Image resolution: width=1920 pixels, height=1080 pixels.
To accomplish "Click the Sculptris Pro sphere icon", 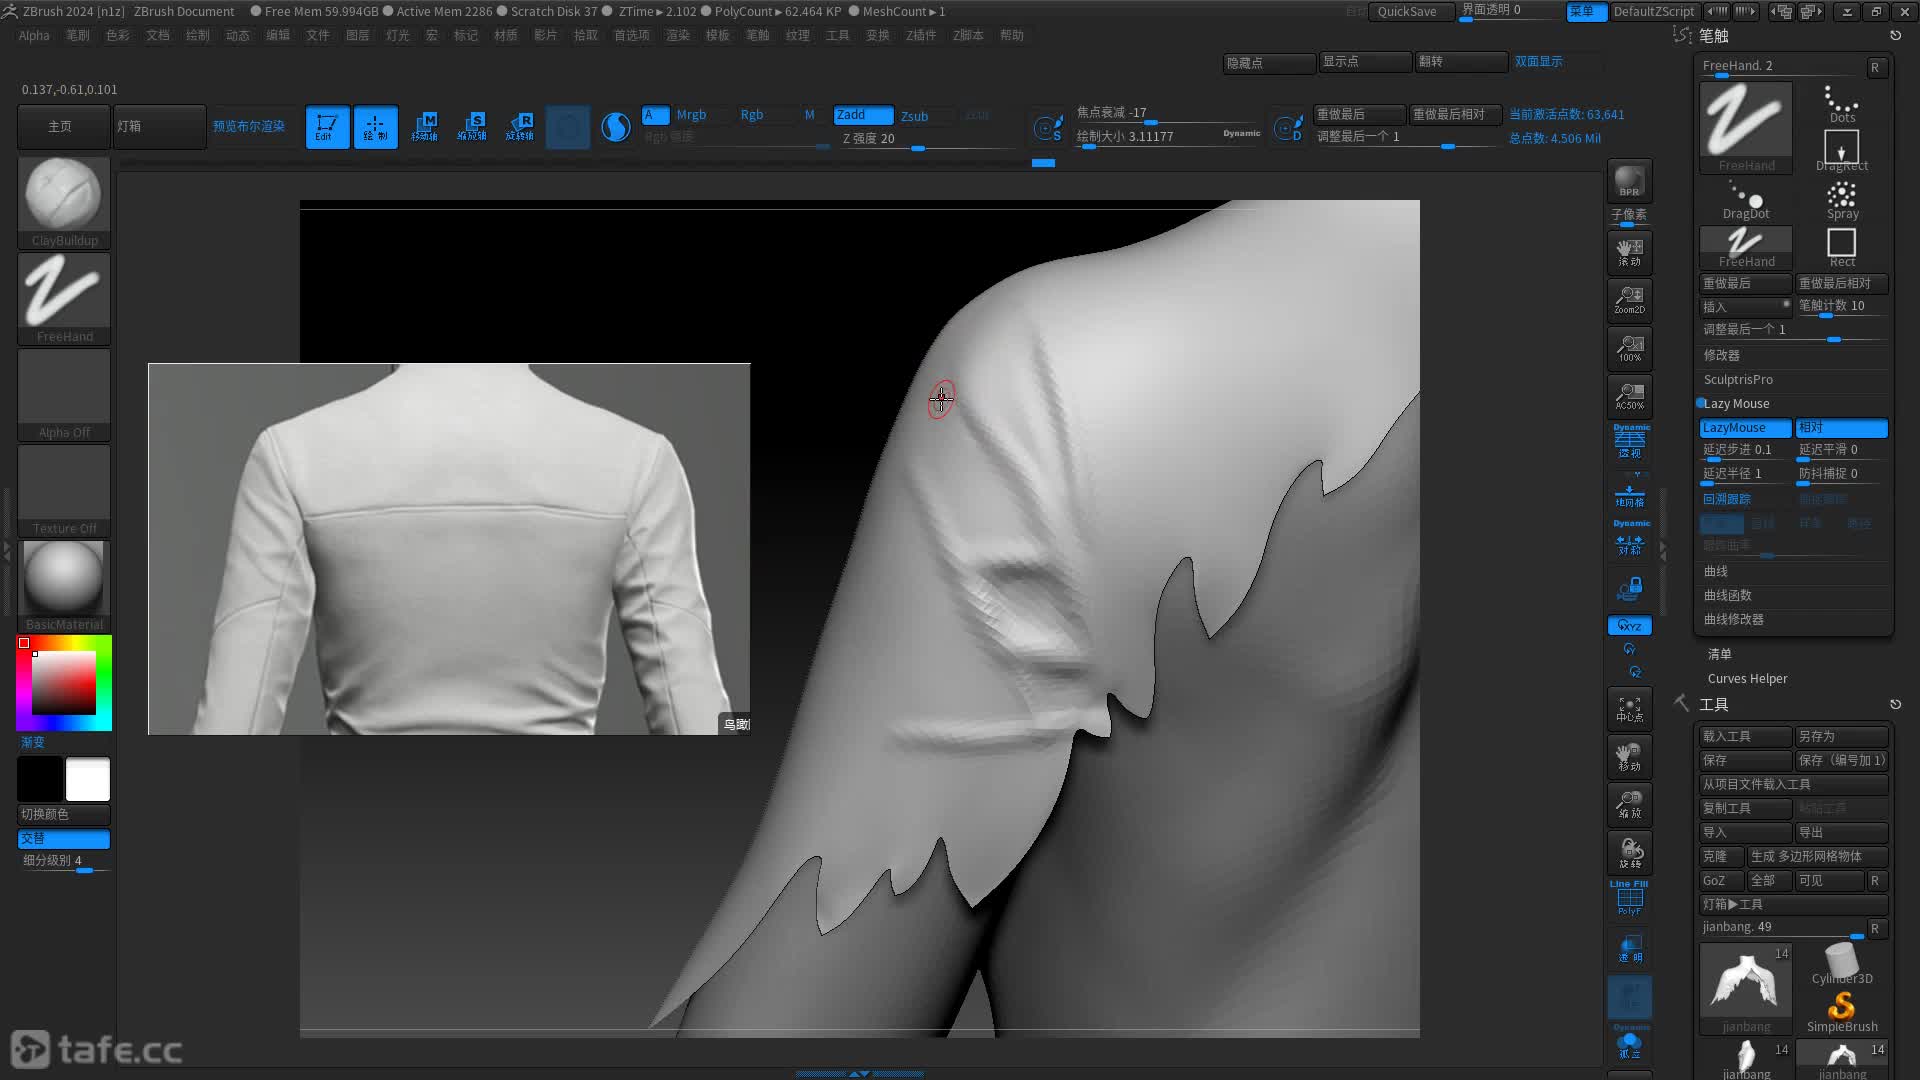I will (616, 127).
